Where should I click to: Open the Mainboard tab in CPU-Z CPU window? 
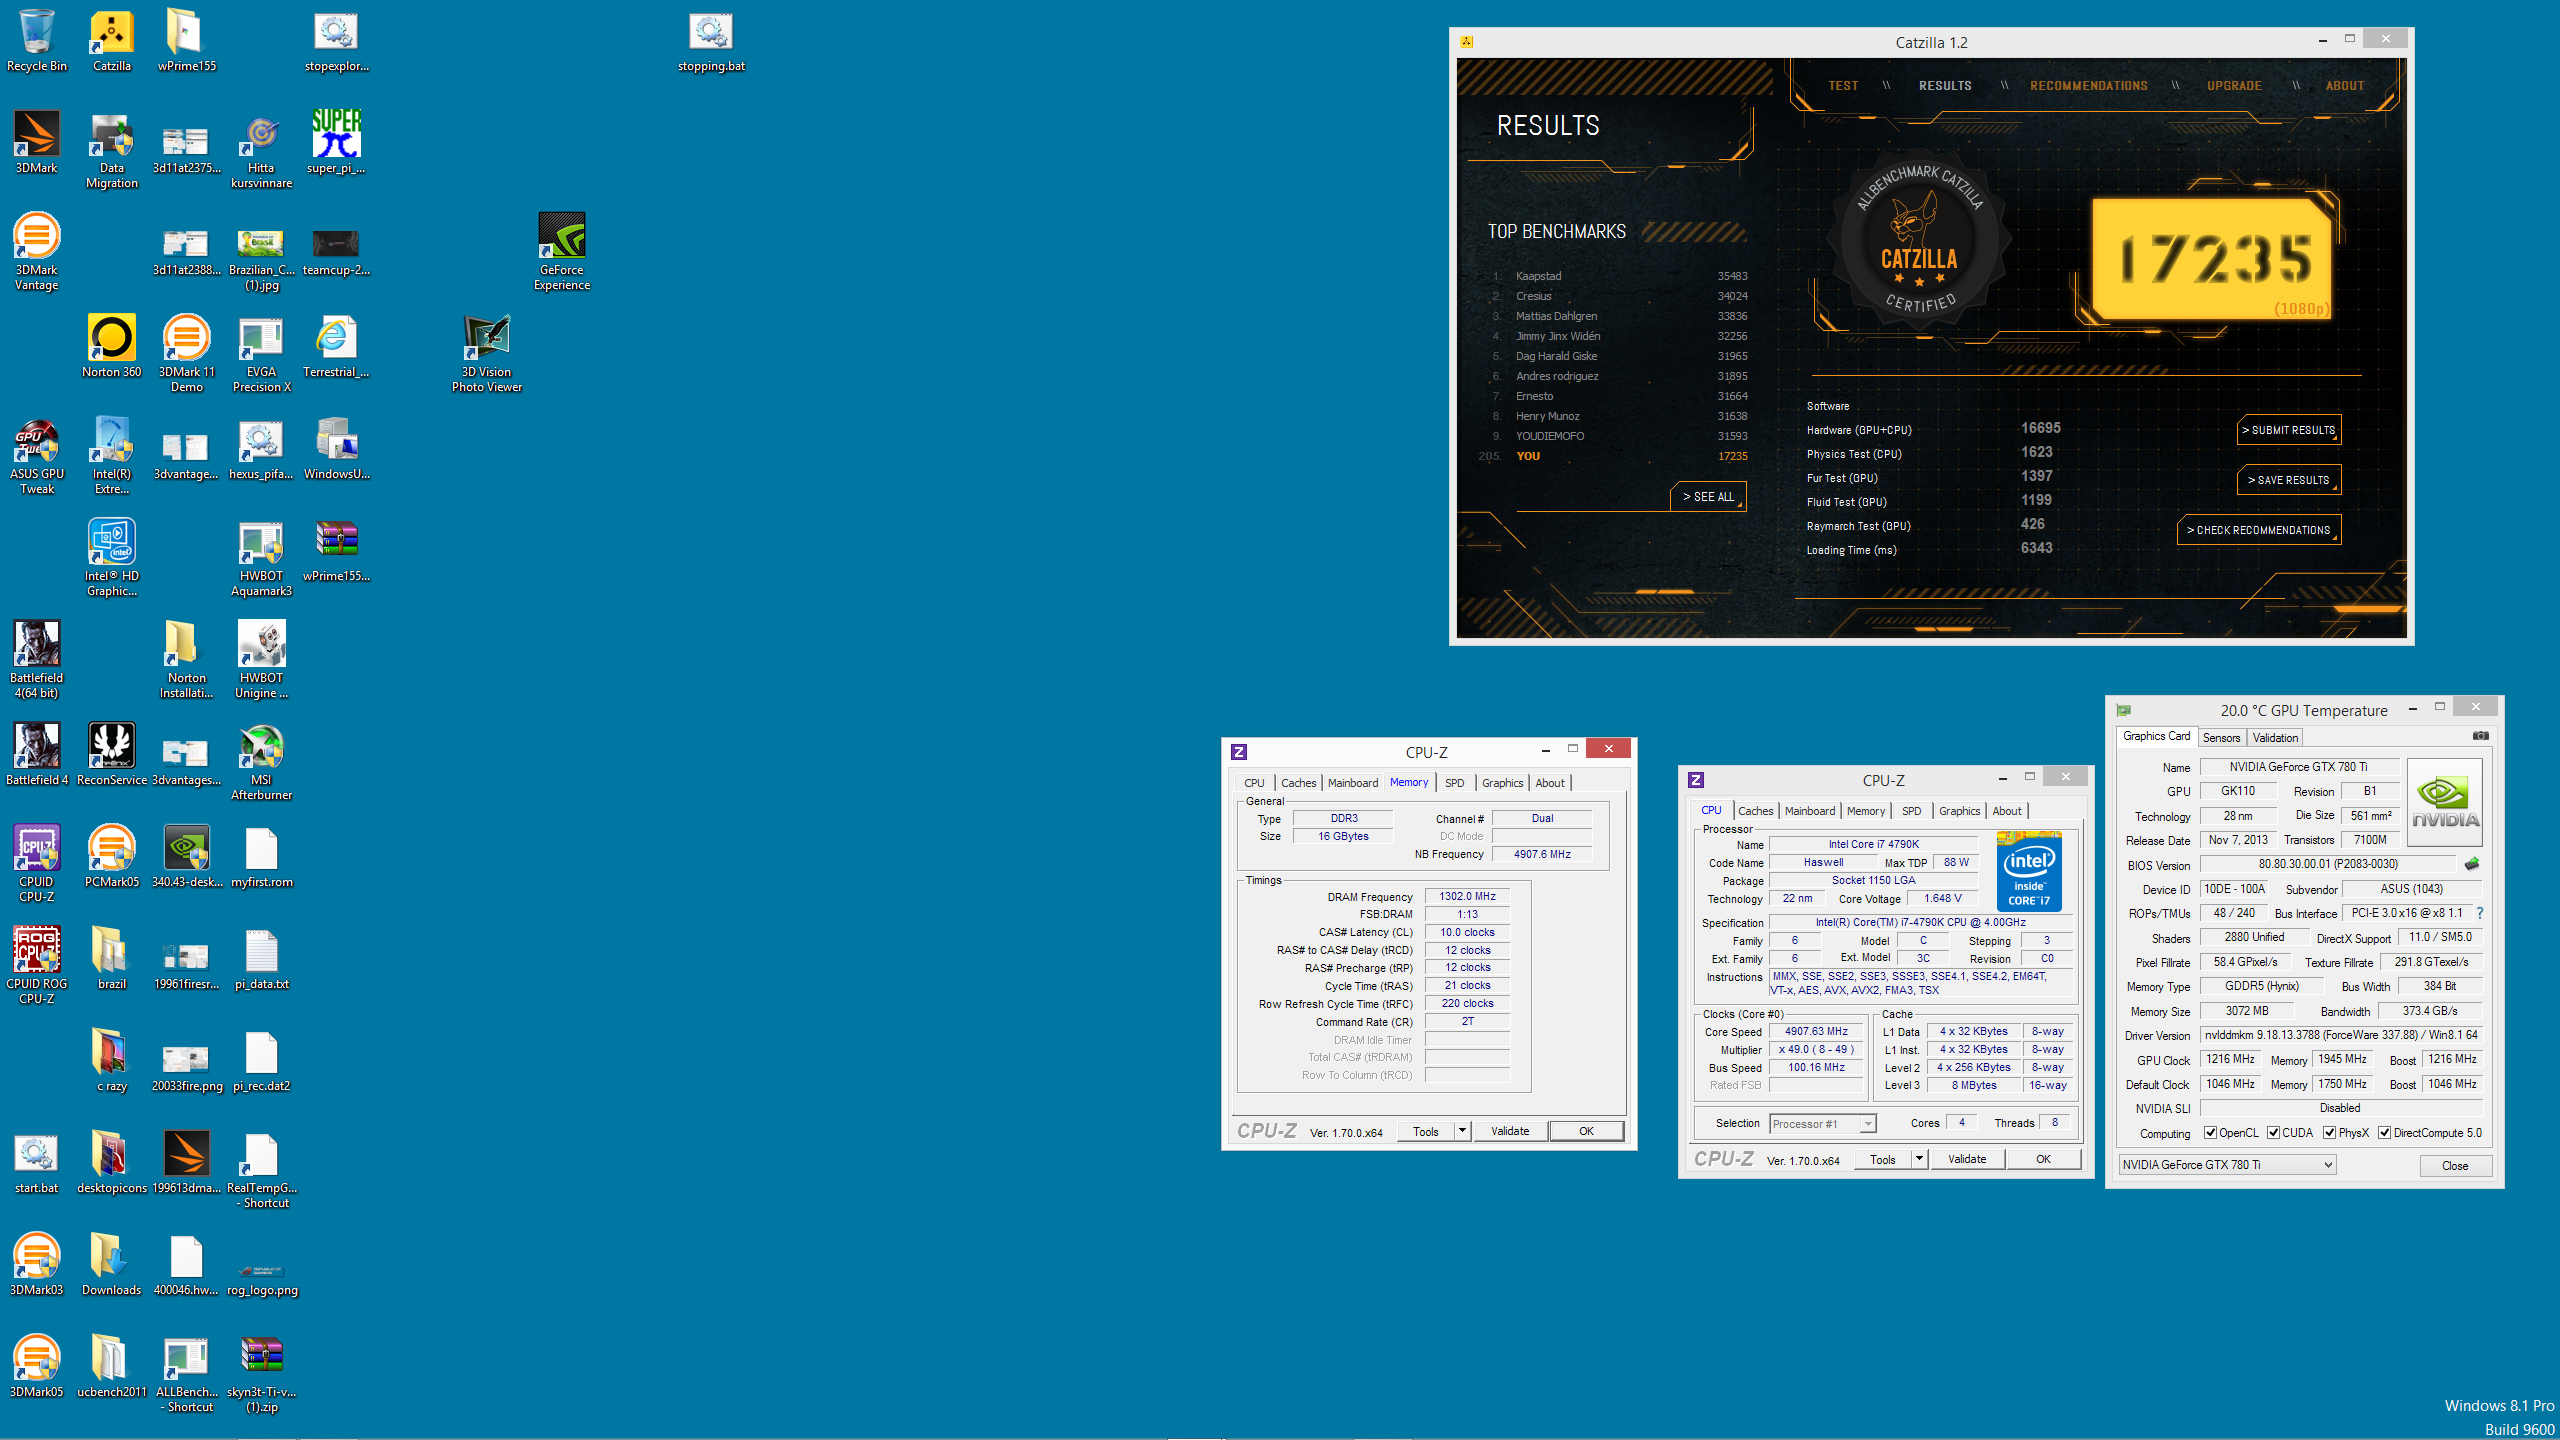1810,811
